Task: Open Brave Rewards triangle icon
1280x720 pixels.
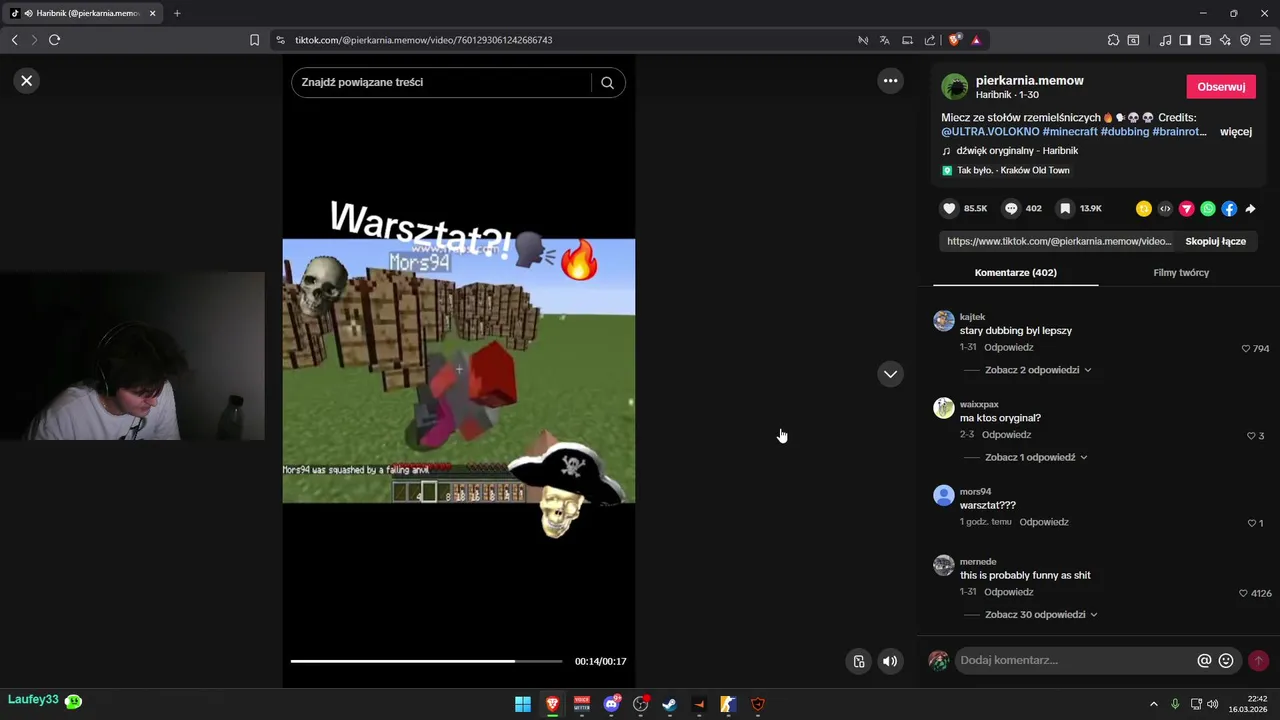Action: click(976, 40)
